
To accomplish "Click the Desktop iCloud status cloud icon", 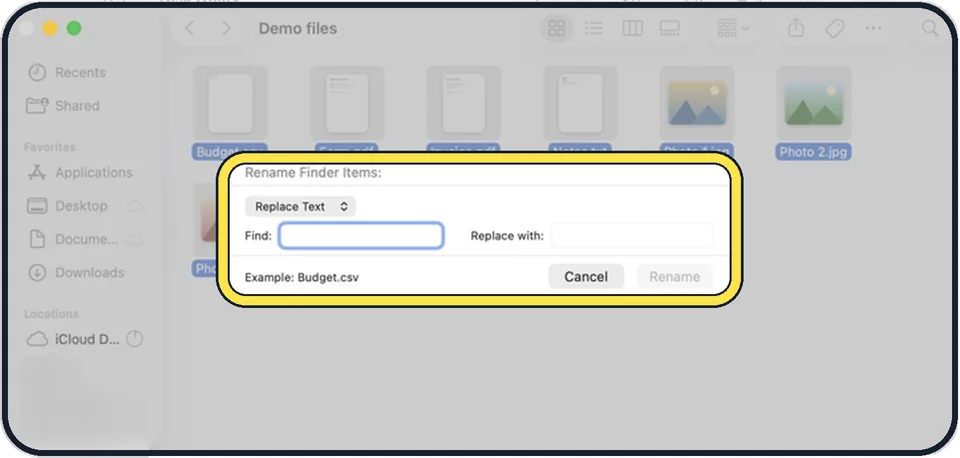I will [x=134, y=206].
